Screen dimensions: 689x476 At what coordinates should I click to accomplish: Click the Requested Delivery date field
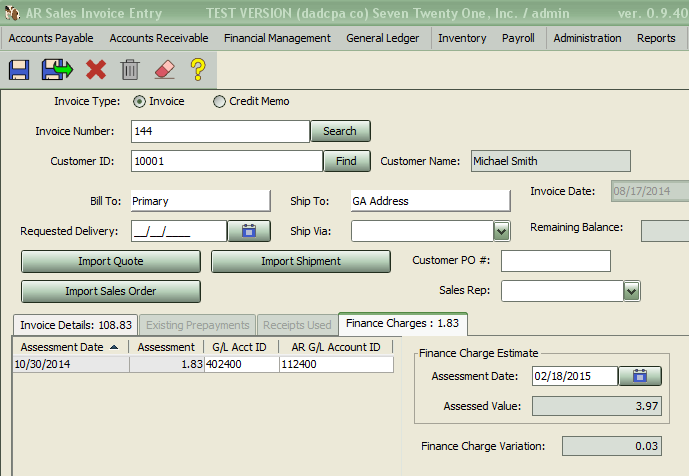coord(179,231)
